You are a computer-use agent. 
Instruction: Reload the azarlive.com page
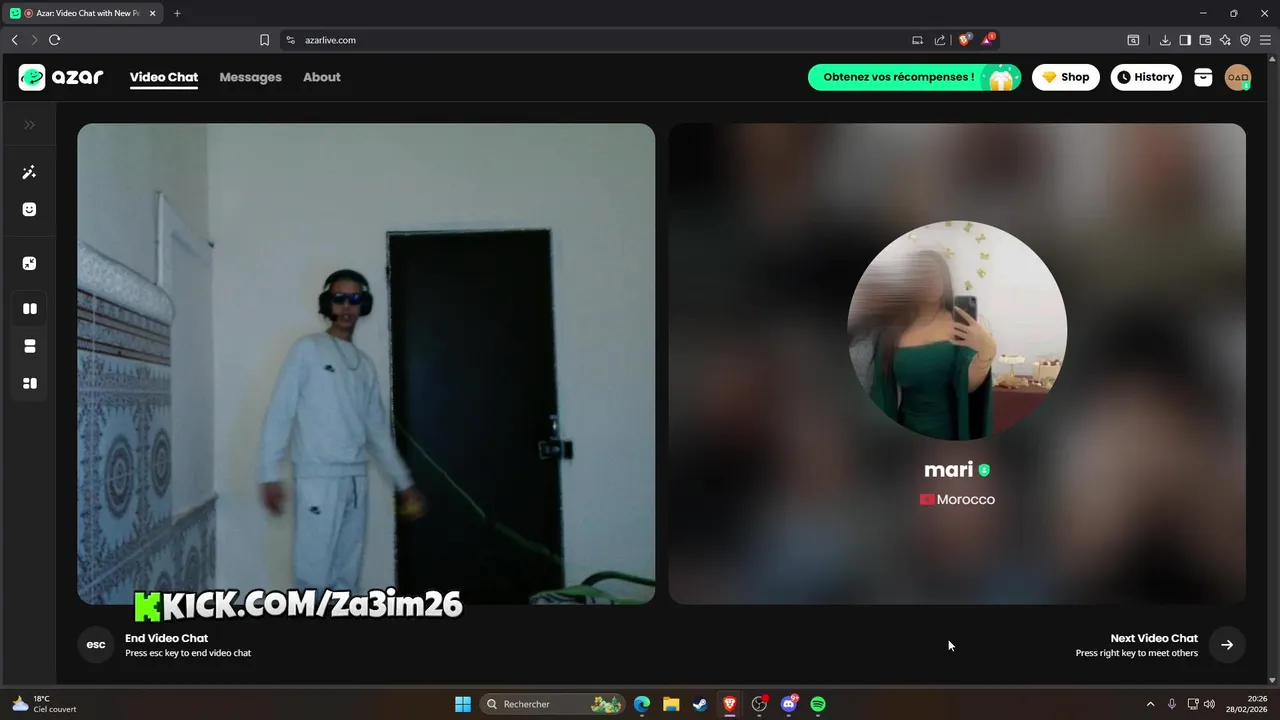pyautogui.click(x=54, y=40)
